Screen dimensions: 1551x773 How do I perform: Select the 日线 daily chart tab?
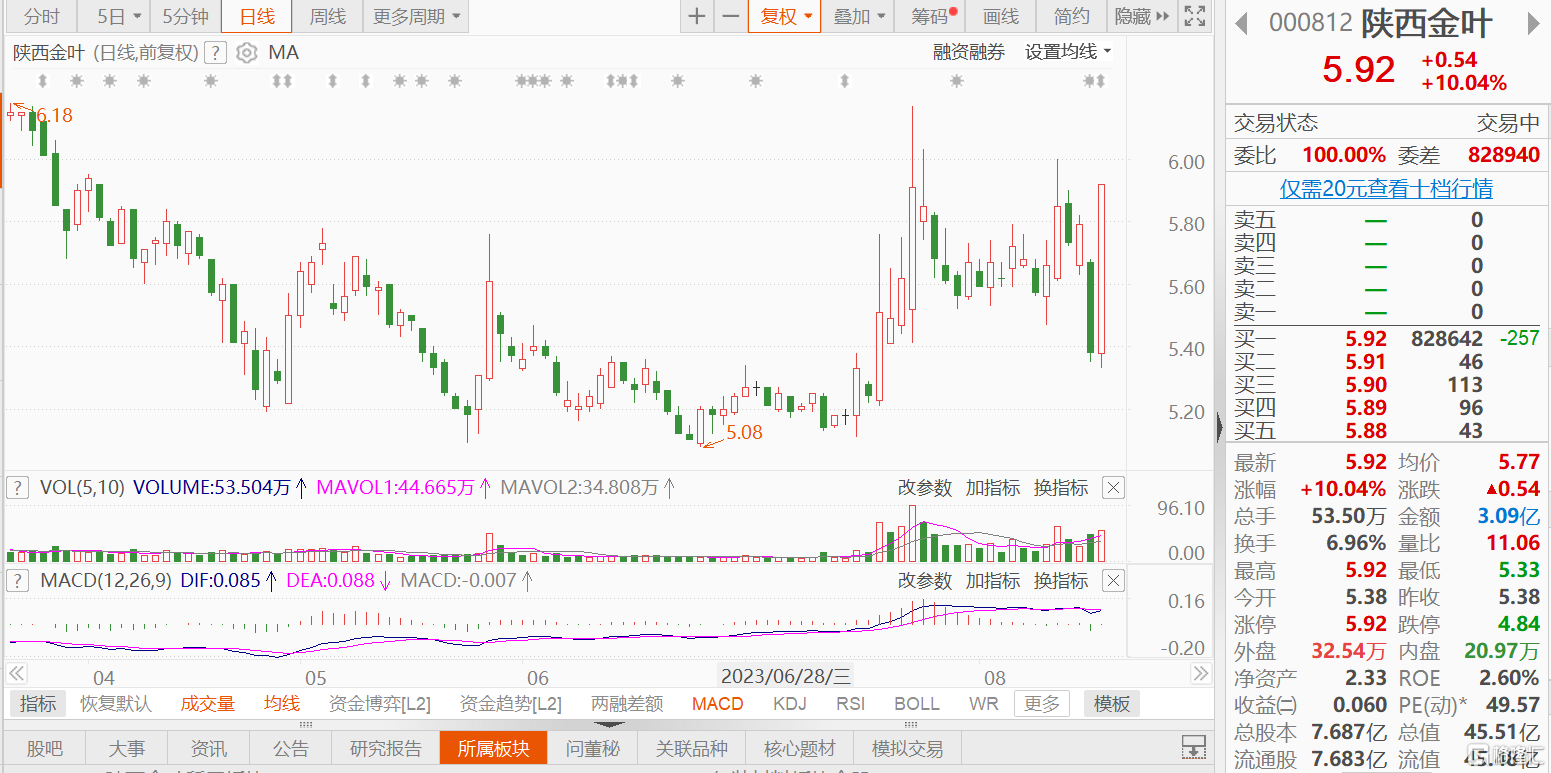click(x=257, y=16)
